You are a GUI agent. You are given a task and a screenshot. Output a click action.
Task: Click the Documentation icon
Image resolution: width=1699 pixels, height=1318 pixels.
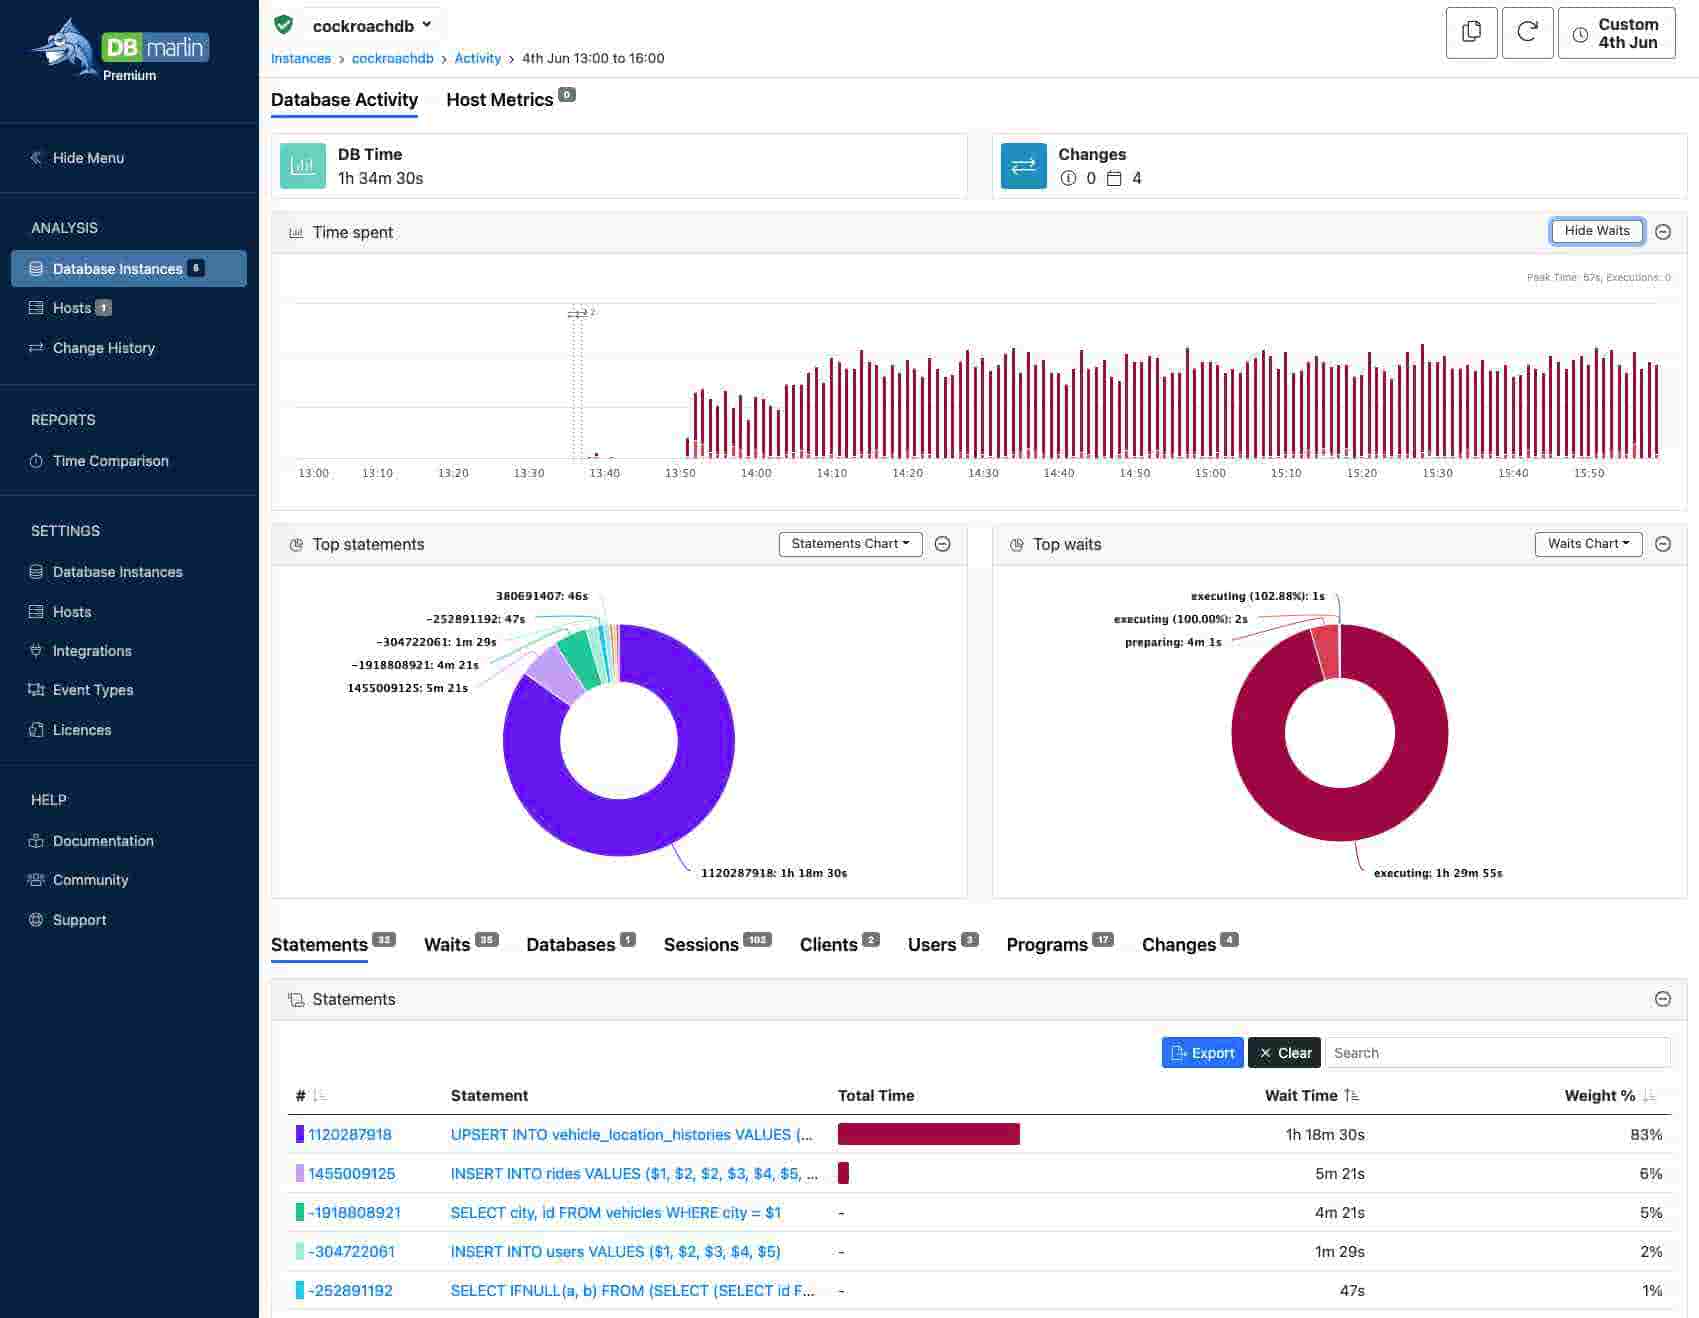click(x=36, y=841)
